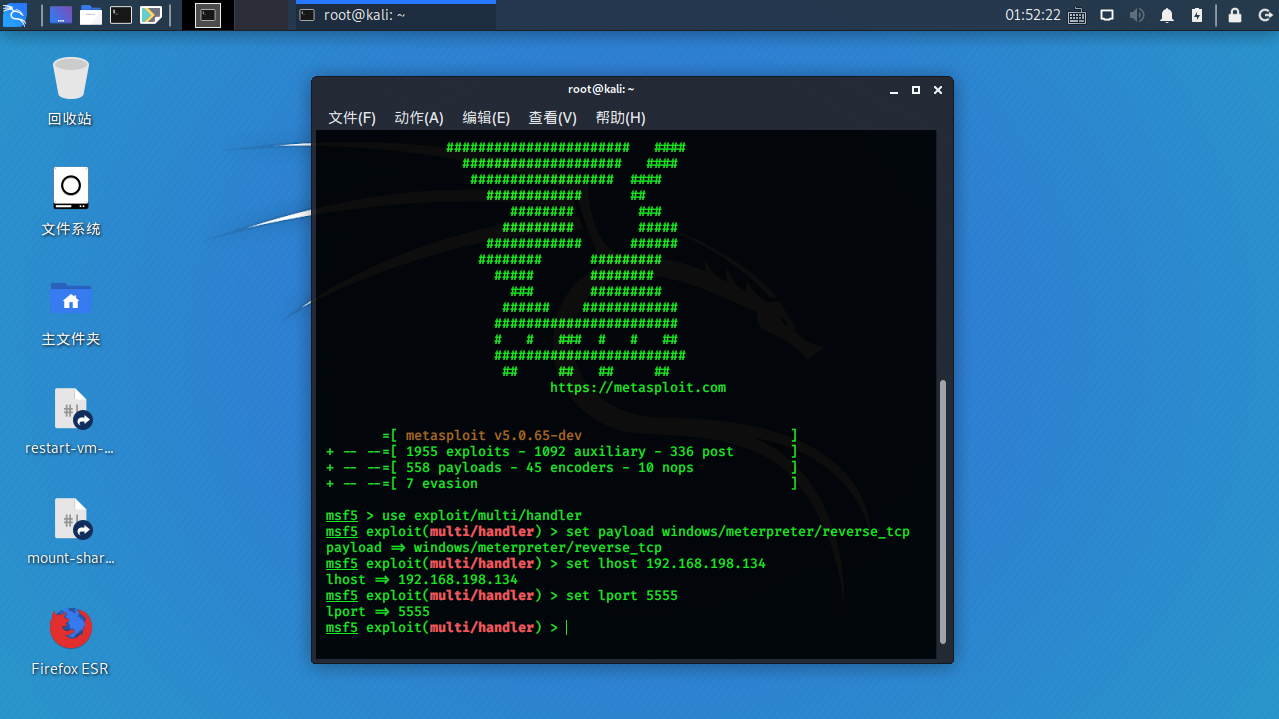Click the 'lport => 5555' output line
Viewport: 1279px width, 719px height.
(x=378, y=611)
